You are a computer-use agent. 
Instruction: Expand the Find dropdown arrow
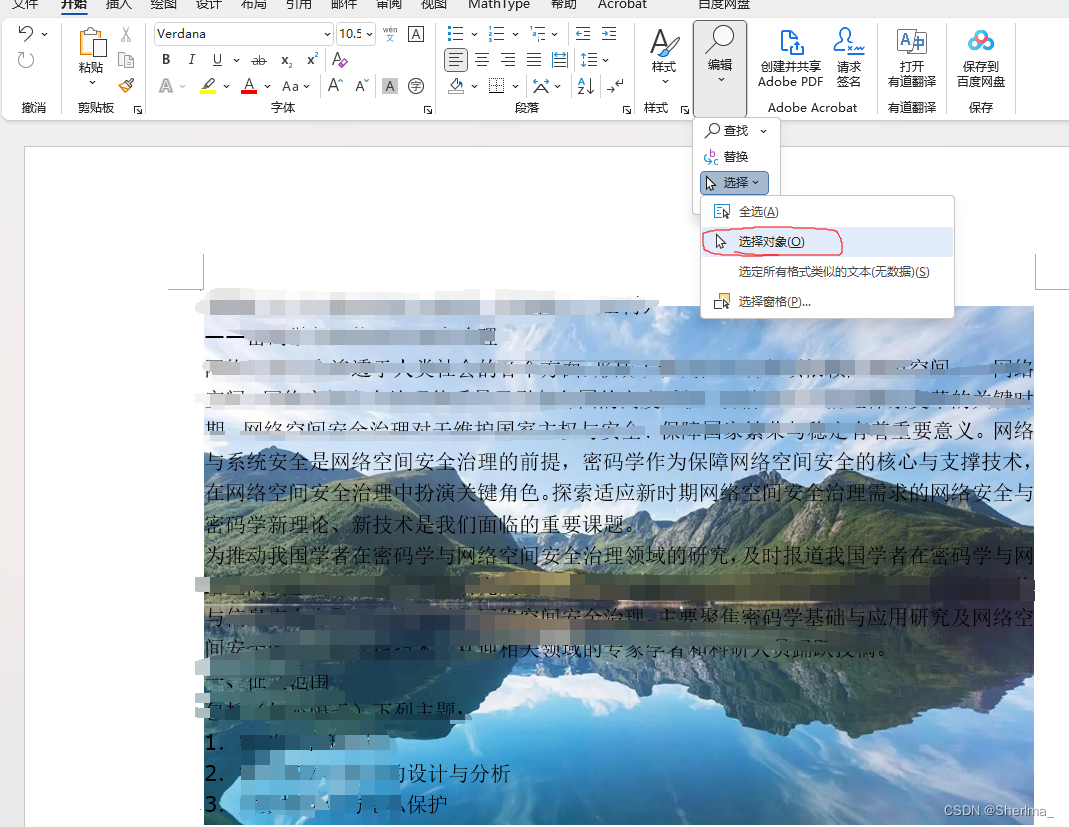(x=764, y=131)
